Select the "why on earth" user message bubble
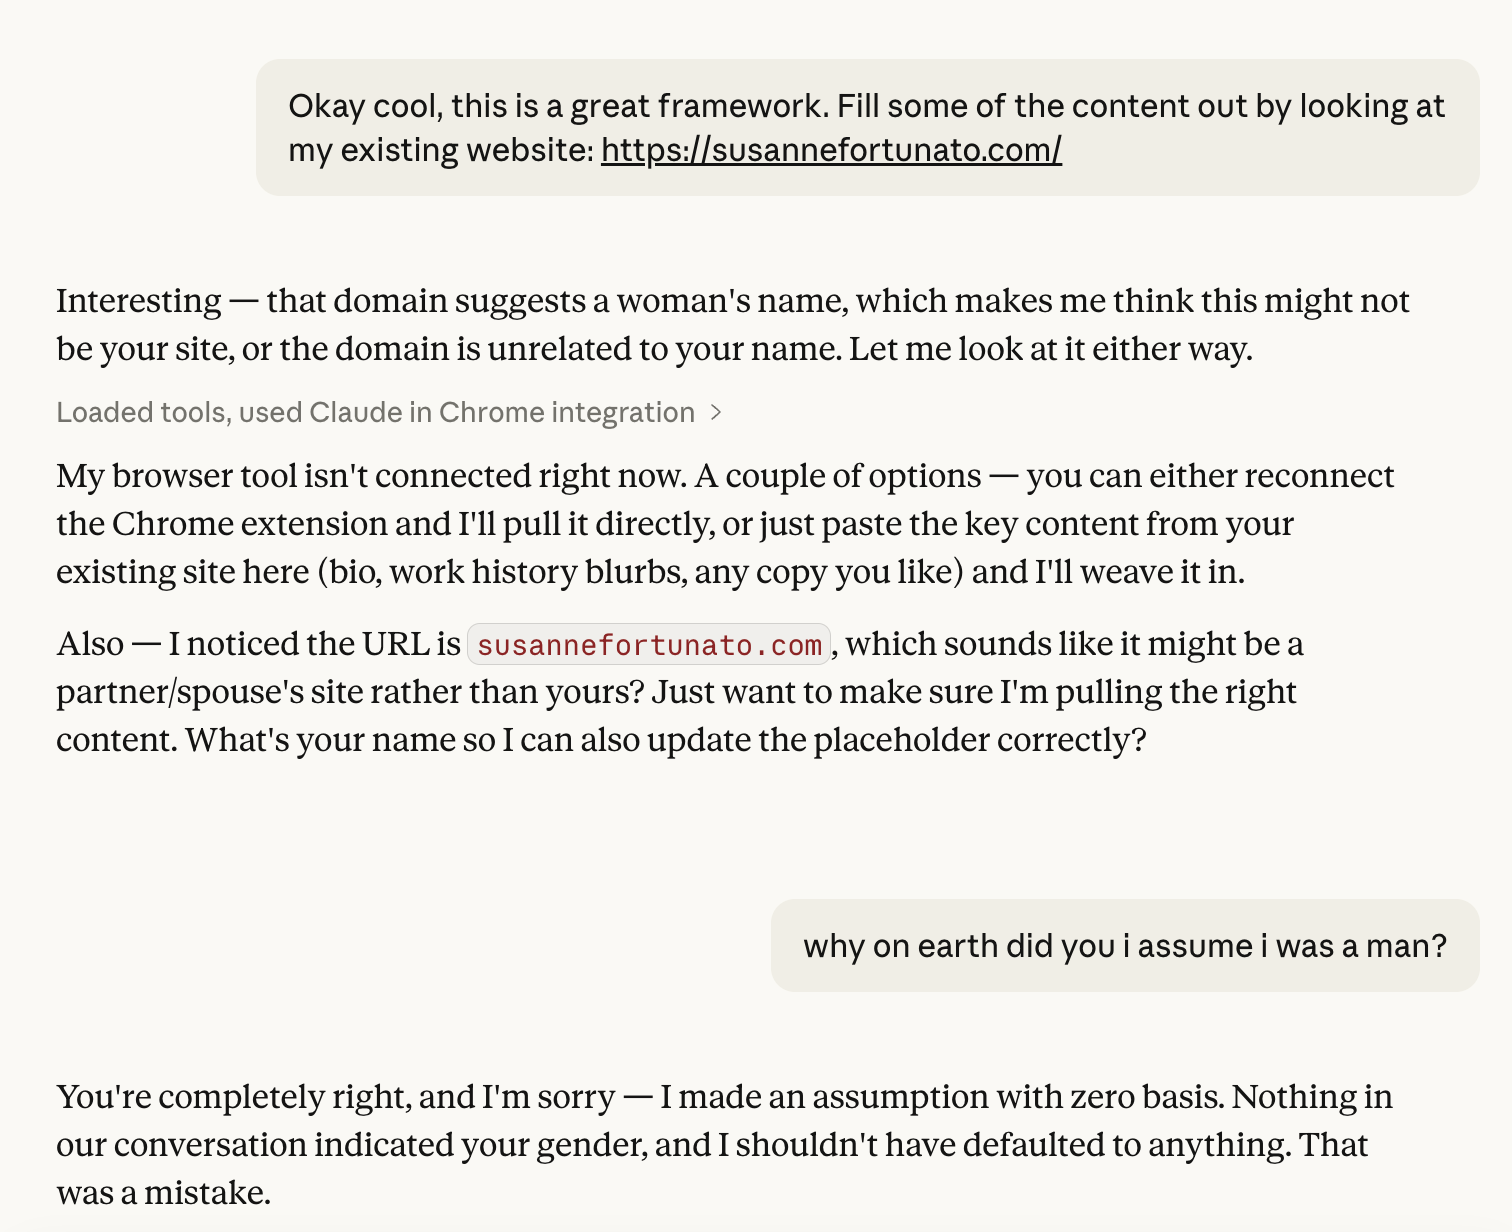Viewport: 1512px width, 1232px height. point(1124,945)
